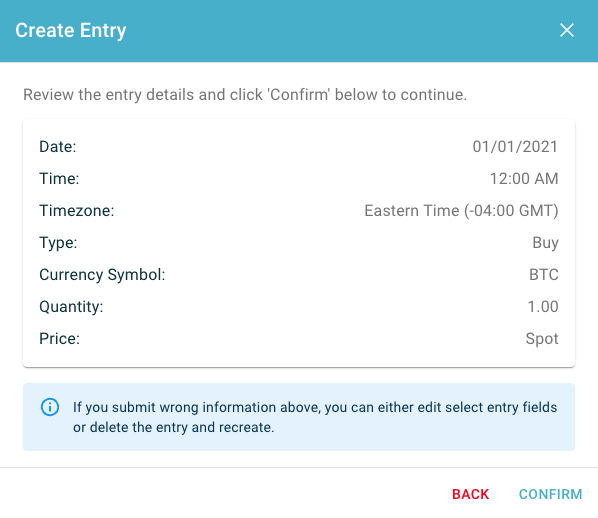Close the Create Entry dialog with X

[567, 30]
